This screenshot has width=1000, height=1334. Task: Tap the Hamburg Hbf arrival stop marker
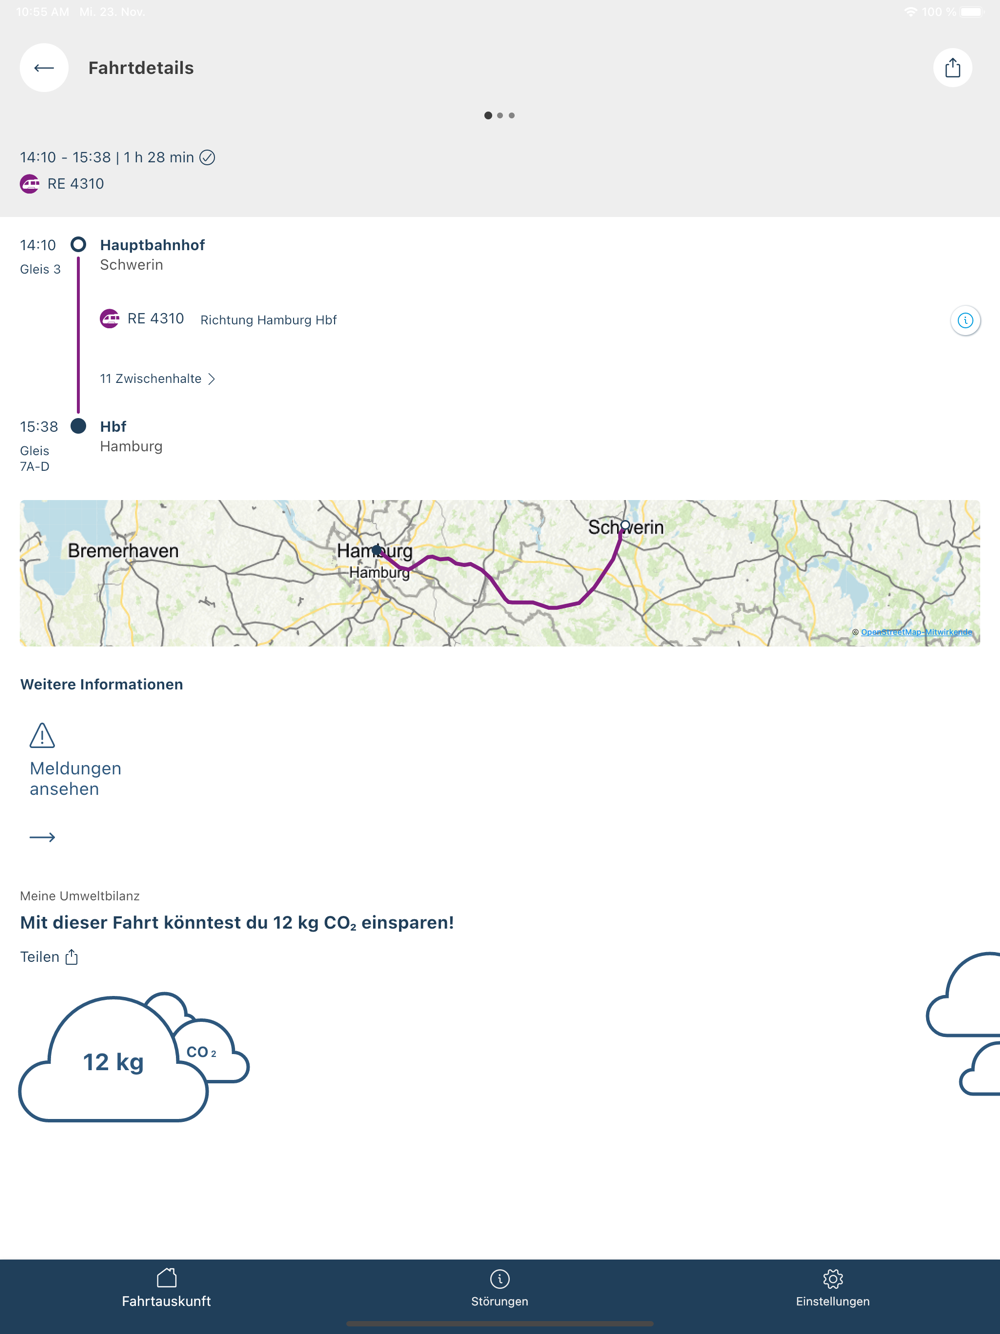point(78,426)
